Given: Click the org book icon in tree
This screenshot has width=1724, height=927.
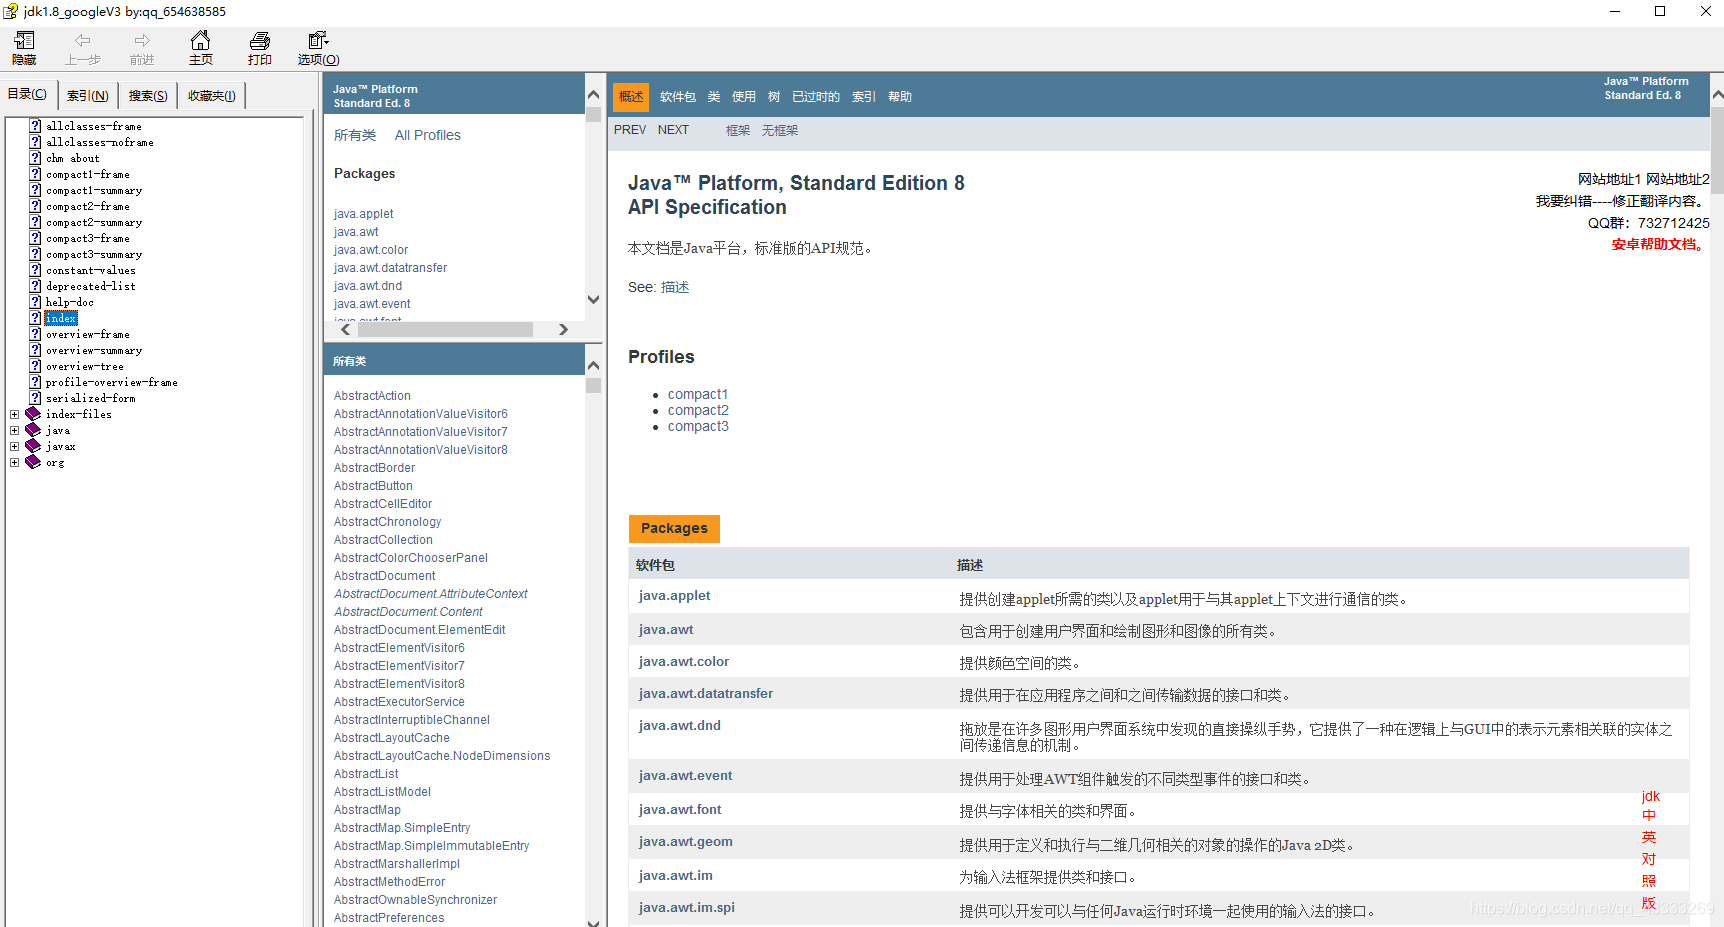Looking at the screenshot, I should coord(33,462).
